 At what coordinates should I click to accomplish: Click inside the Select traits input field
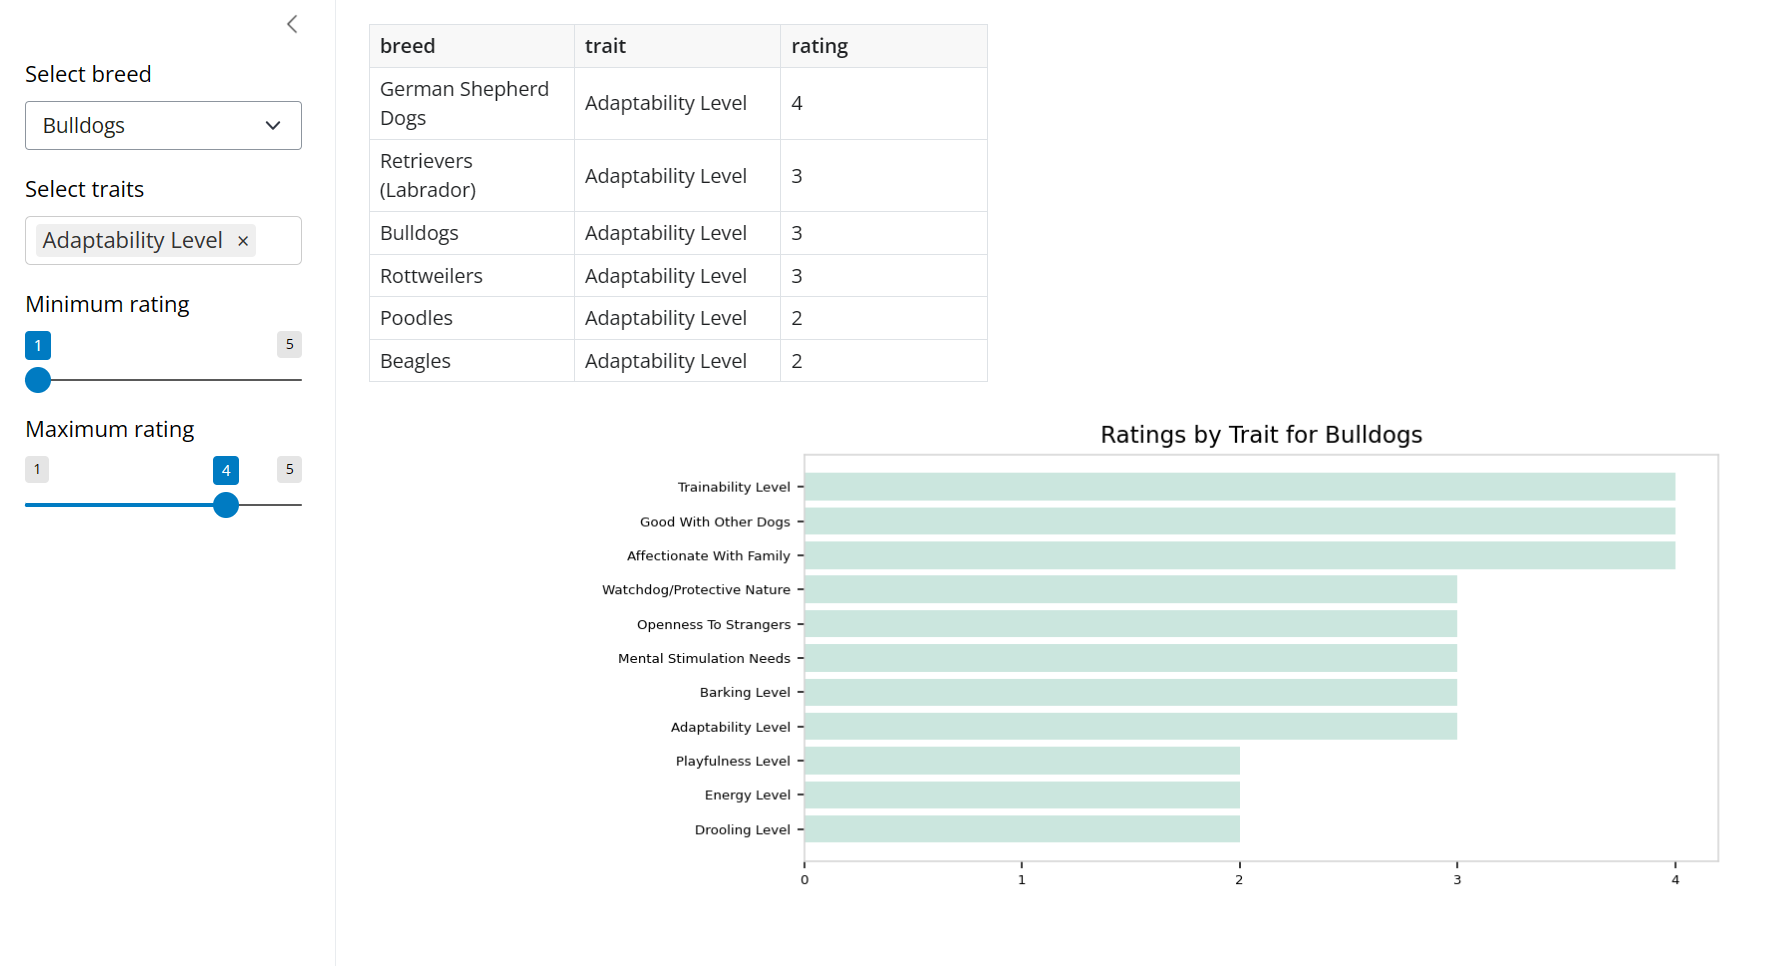pos(277,241)
